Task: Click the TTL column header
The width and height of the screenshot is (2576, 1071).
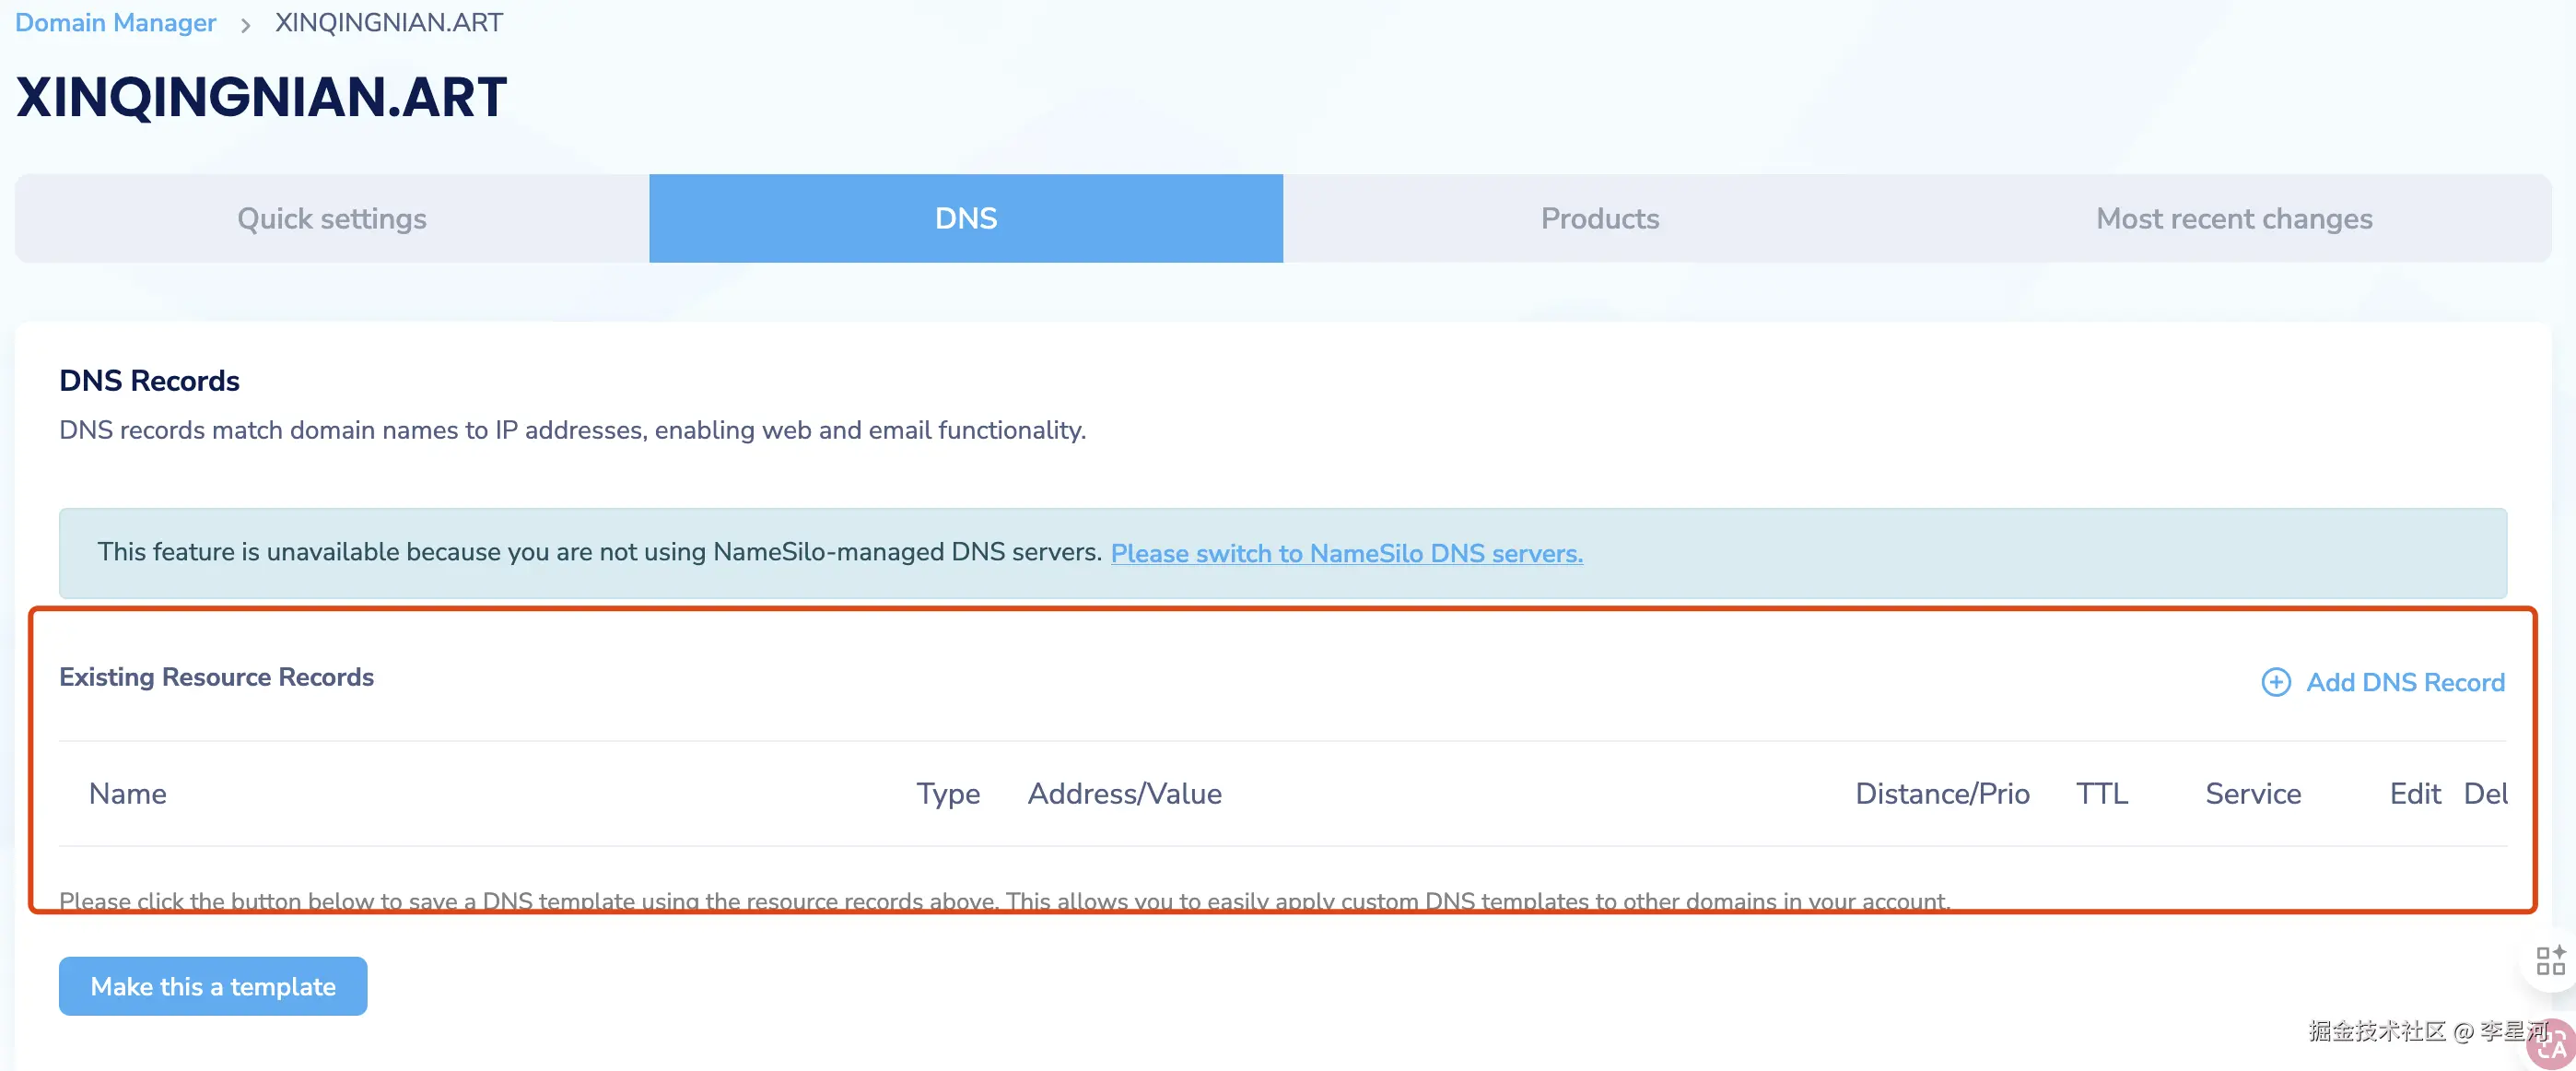Action: click(2101, 793)
